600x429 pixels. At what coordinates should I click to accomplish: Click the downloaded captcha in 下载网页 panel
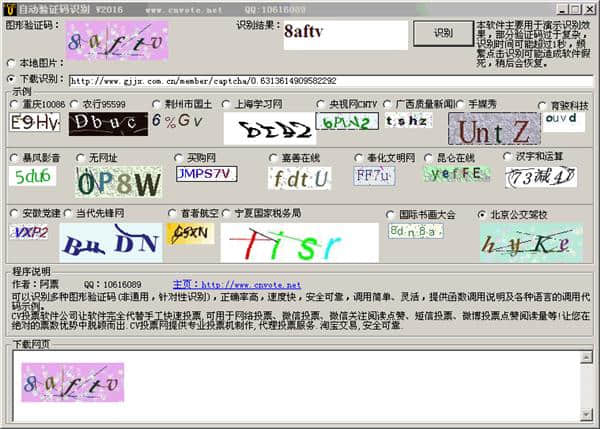(73, 382)
